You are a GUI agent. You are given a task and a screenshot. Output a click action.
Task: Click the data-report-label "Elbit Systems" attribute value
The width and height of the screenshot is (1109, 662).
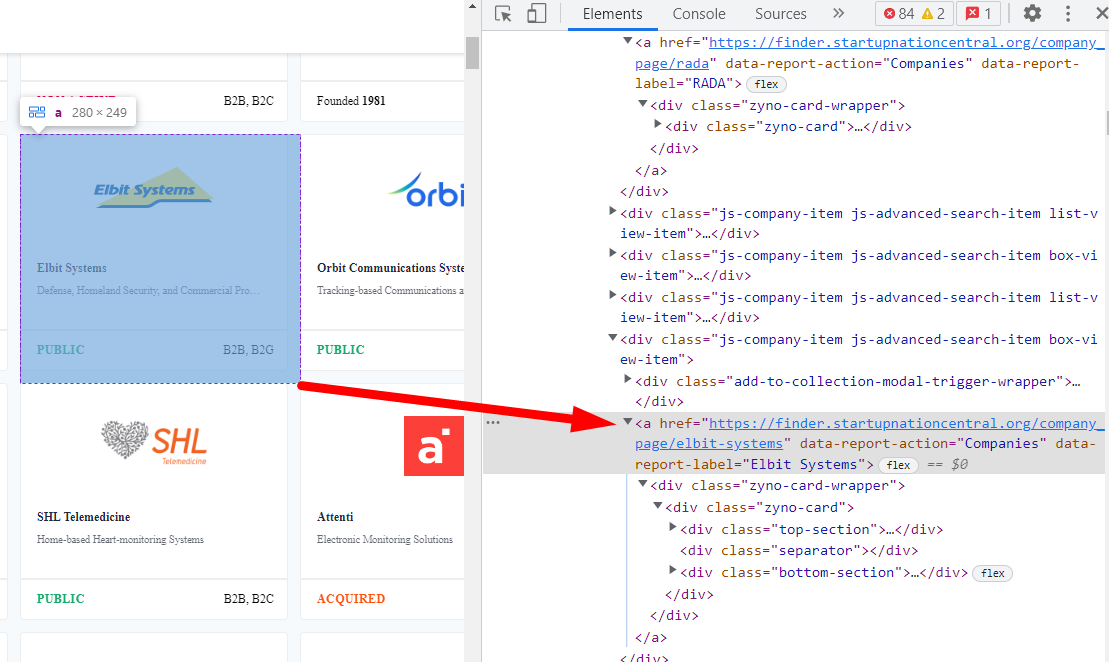pos(803,465)
